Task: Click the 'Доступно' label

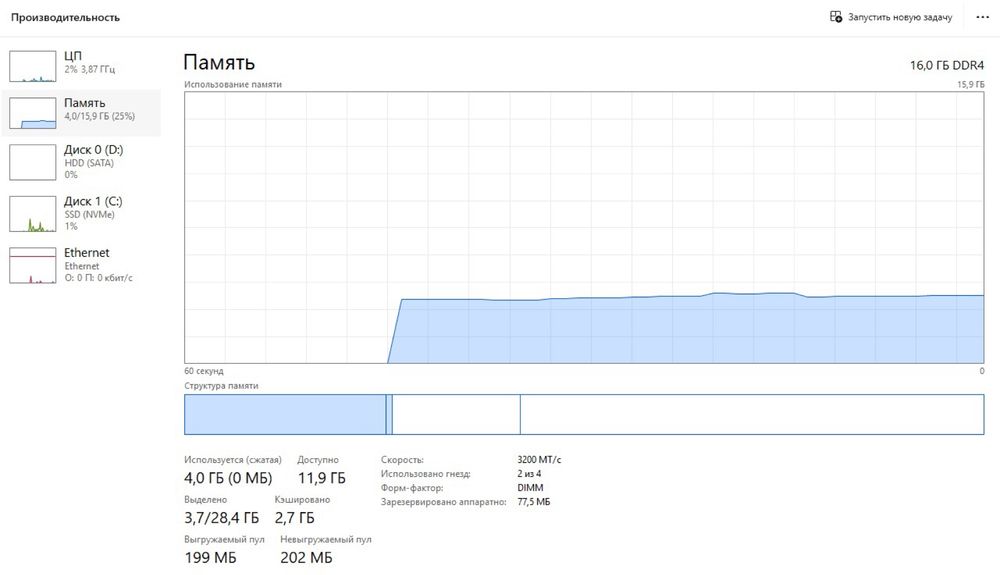Action: (318, 460)
